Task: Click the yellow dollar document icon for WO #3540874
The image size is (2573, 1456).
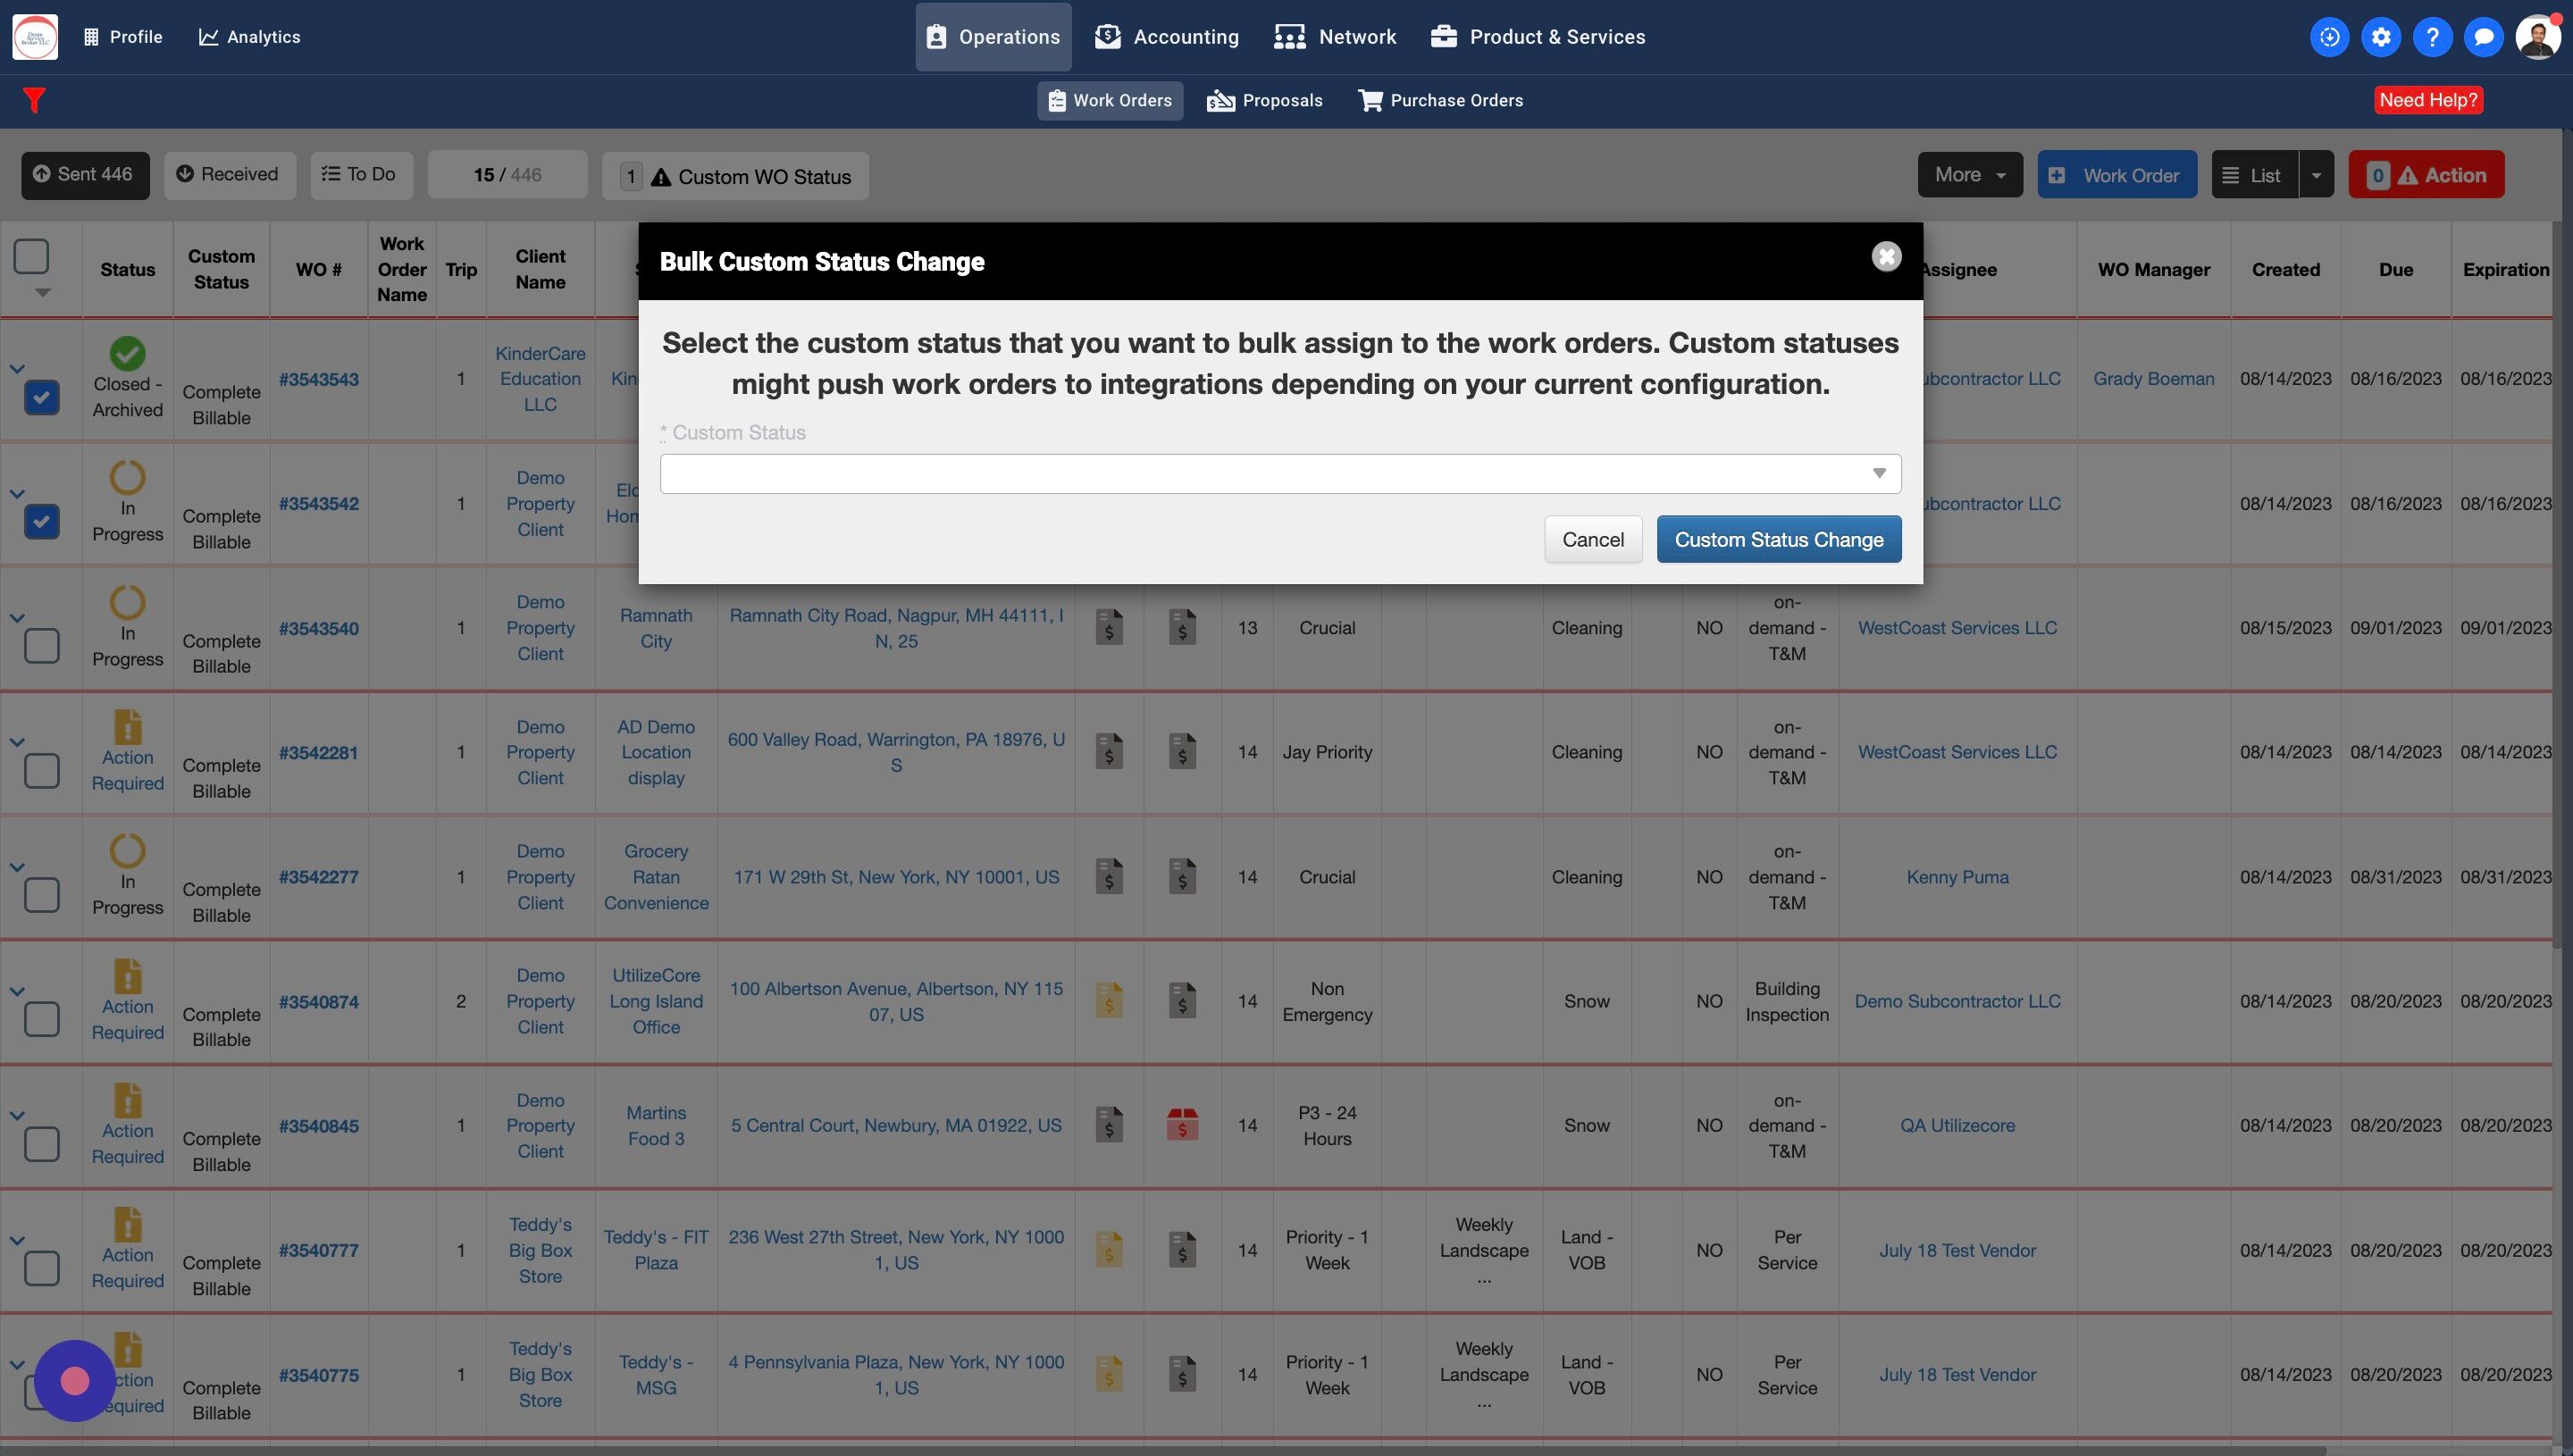Action: click(1109, 1001)
